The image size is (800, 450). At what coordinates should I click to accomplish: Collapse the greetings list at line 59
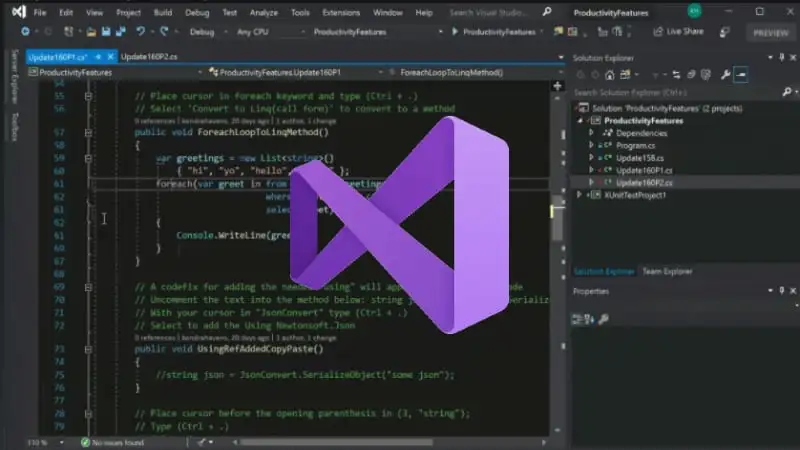pos(88,158)
